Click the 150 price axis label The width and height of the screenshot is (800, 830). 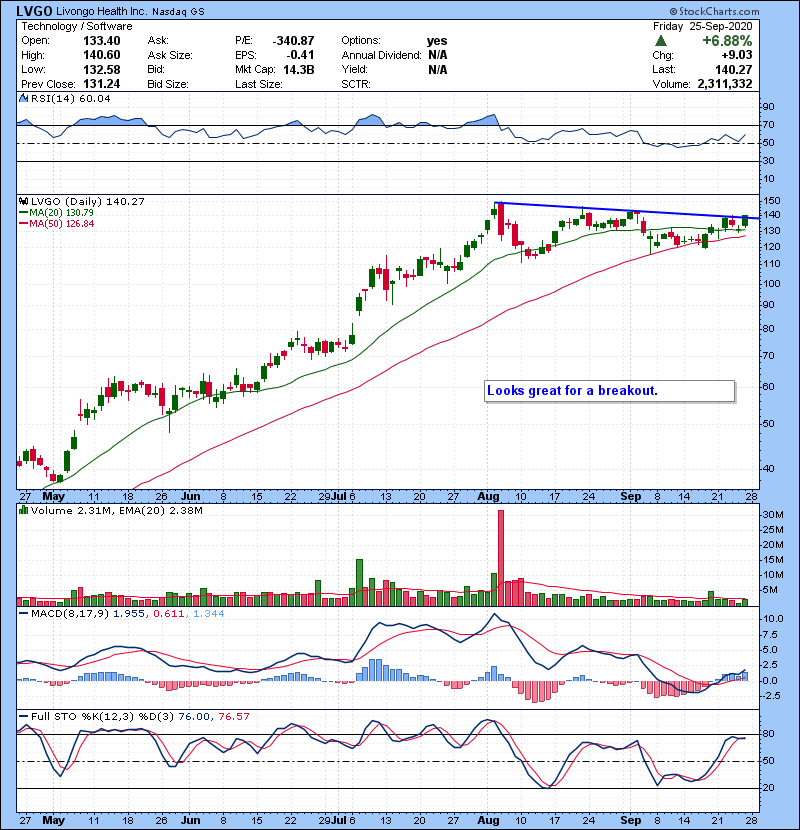(771, 201)
